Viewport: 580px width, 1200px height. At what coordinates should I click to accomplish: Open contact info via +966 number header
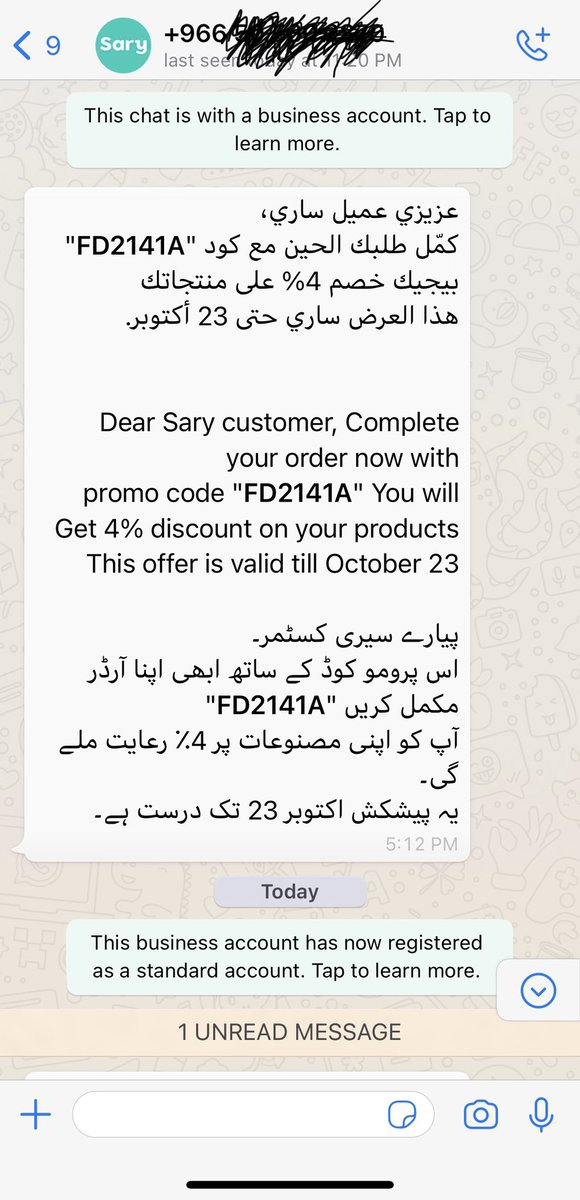pos(275,34)
